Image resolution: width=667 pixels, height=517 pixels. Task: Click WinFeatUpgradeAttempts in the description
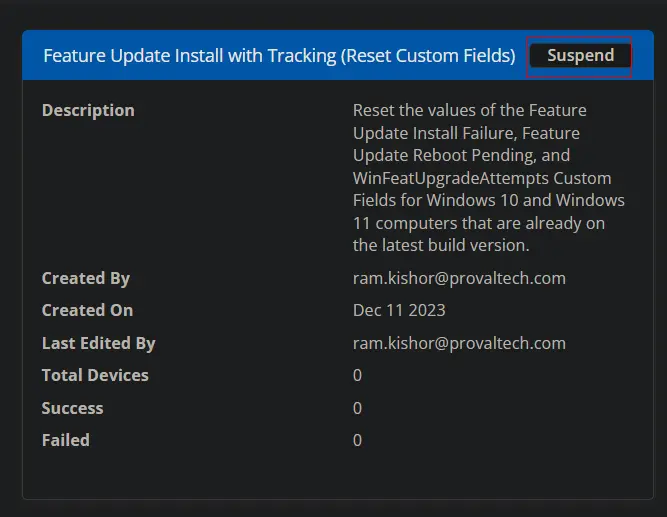tap(450, 178)
